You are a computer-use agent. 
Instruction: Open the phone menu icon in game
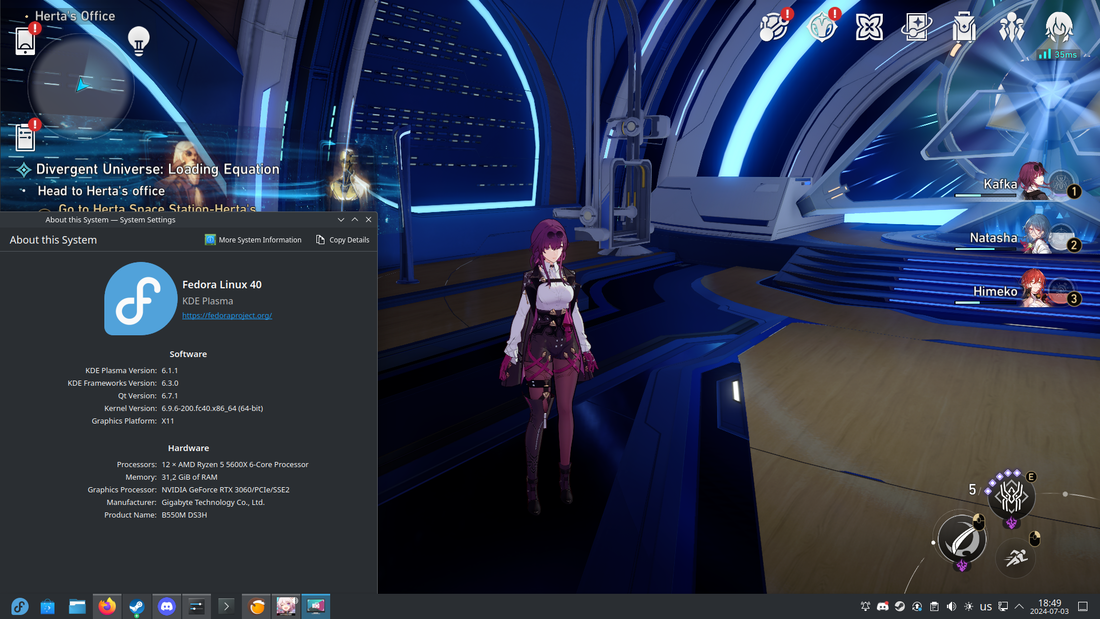[25, 40]
